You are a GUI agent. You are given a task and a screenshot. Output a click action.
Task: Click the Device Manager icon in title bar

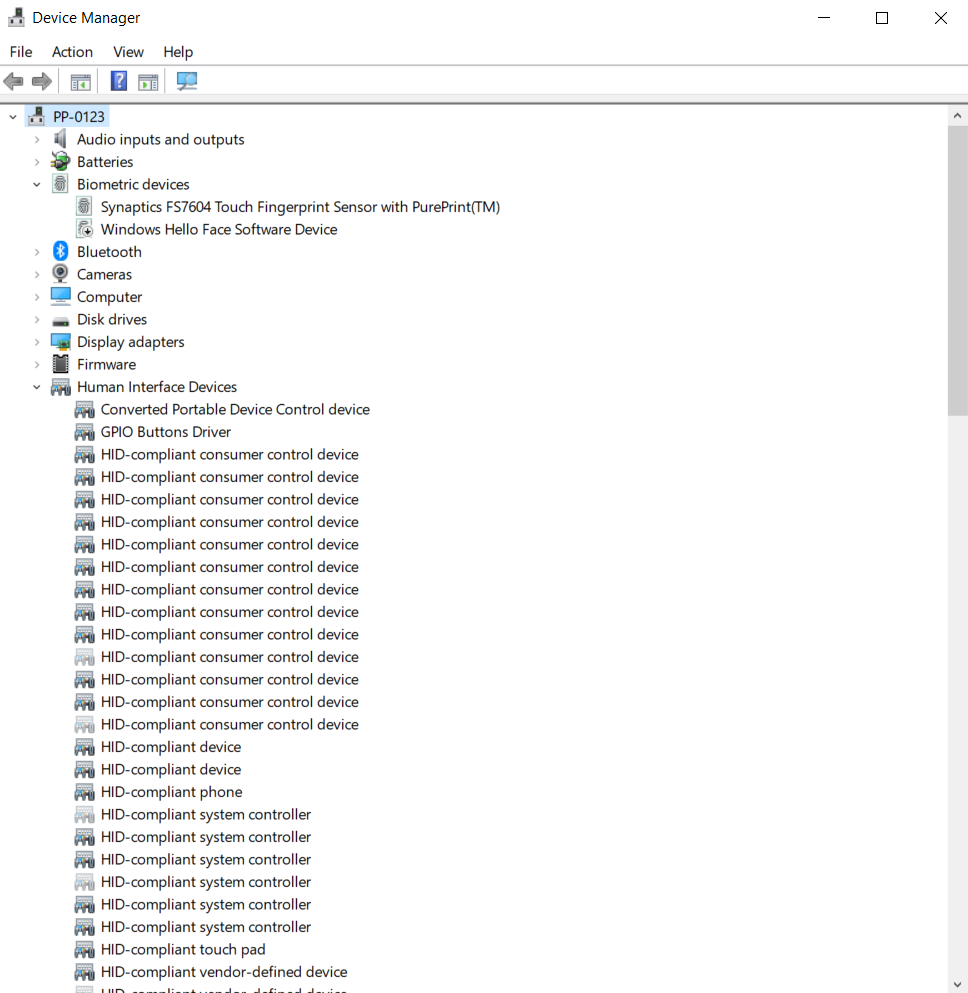click(x=16, y=17)
